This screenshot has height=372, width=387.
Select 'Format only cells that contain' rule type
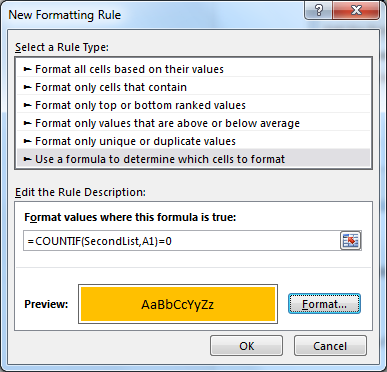coord(193,87)
